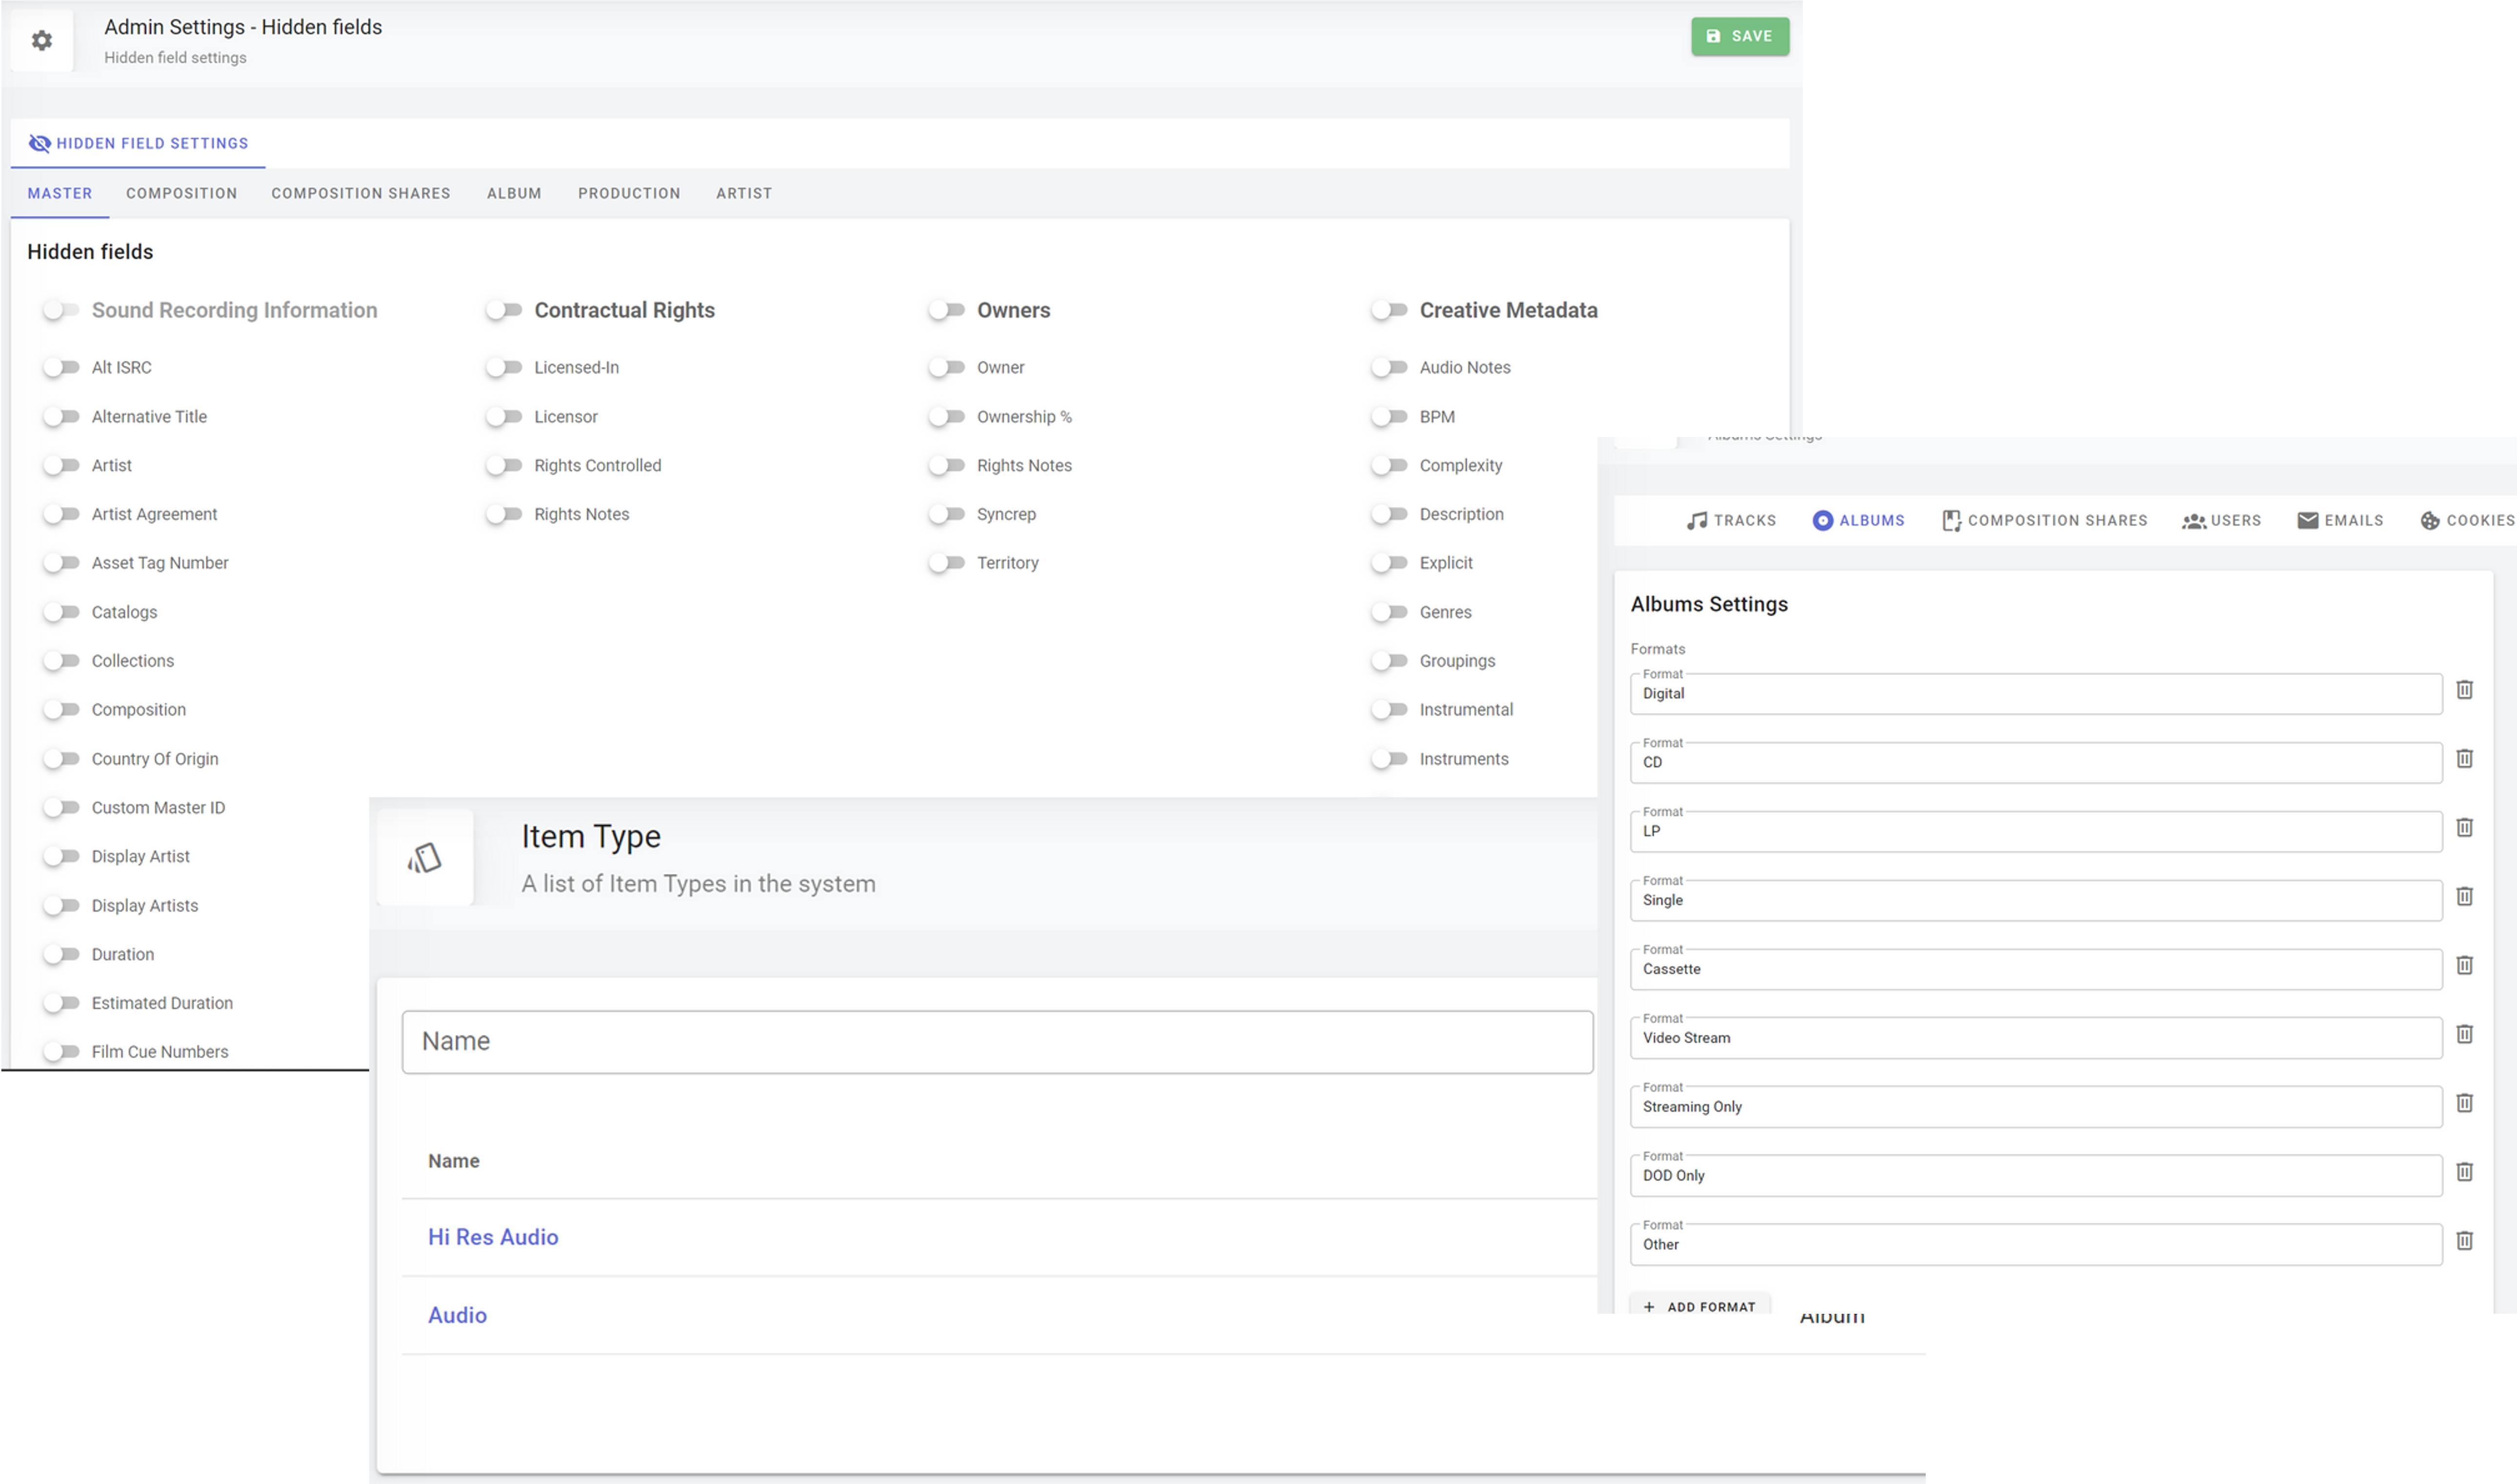This screenshot has width=2517, height=1484.
Task: Delete the Cassette format with trash icon
Action: pyautogui.click(x=2464, y=965)
